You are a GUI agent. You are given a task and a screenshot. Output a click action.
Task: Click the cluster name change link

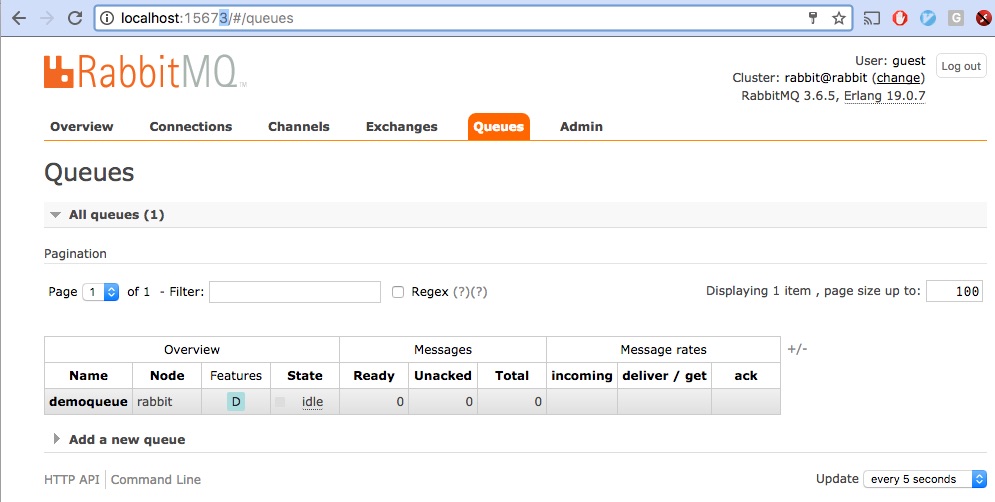coord(898,78)
